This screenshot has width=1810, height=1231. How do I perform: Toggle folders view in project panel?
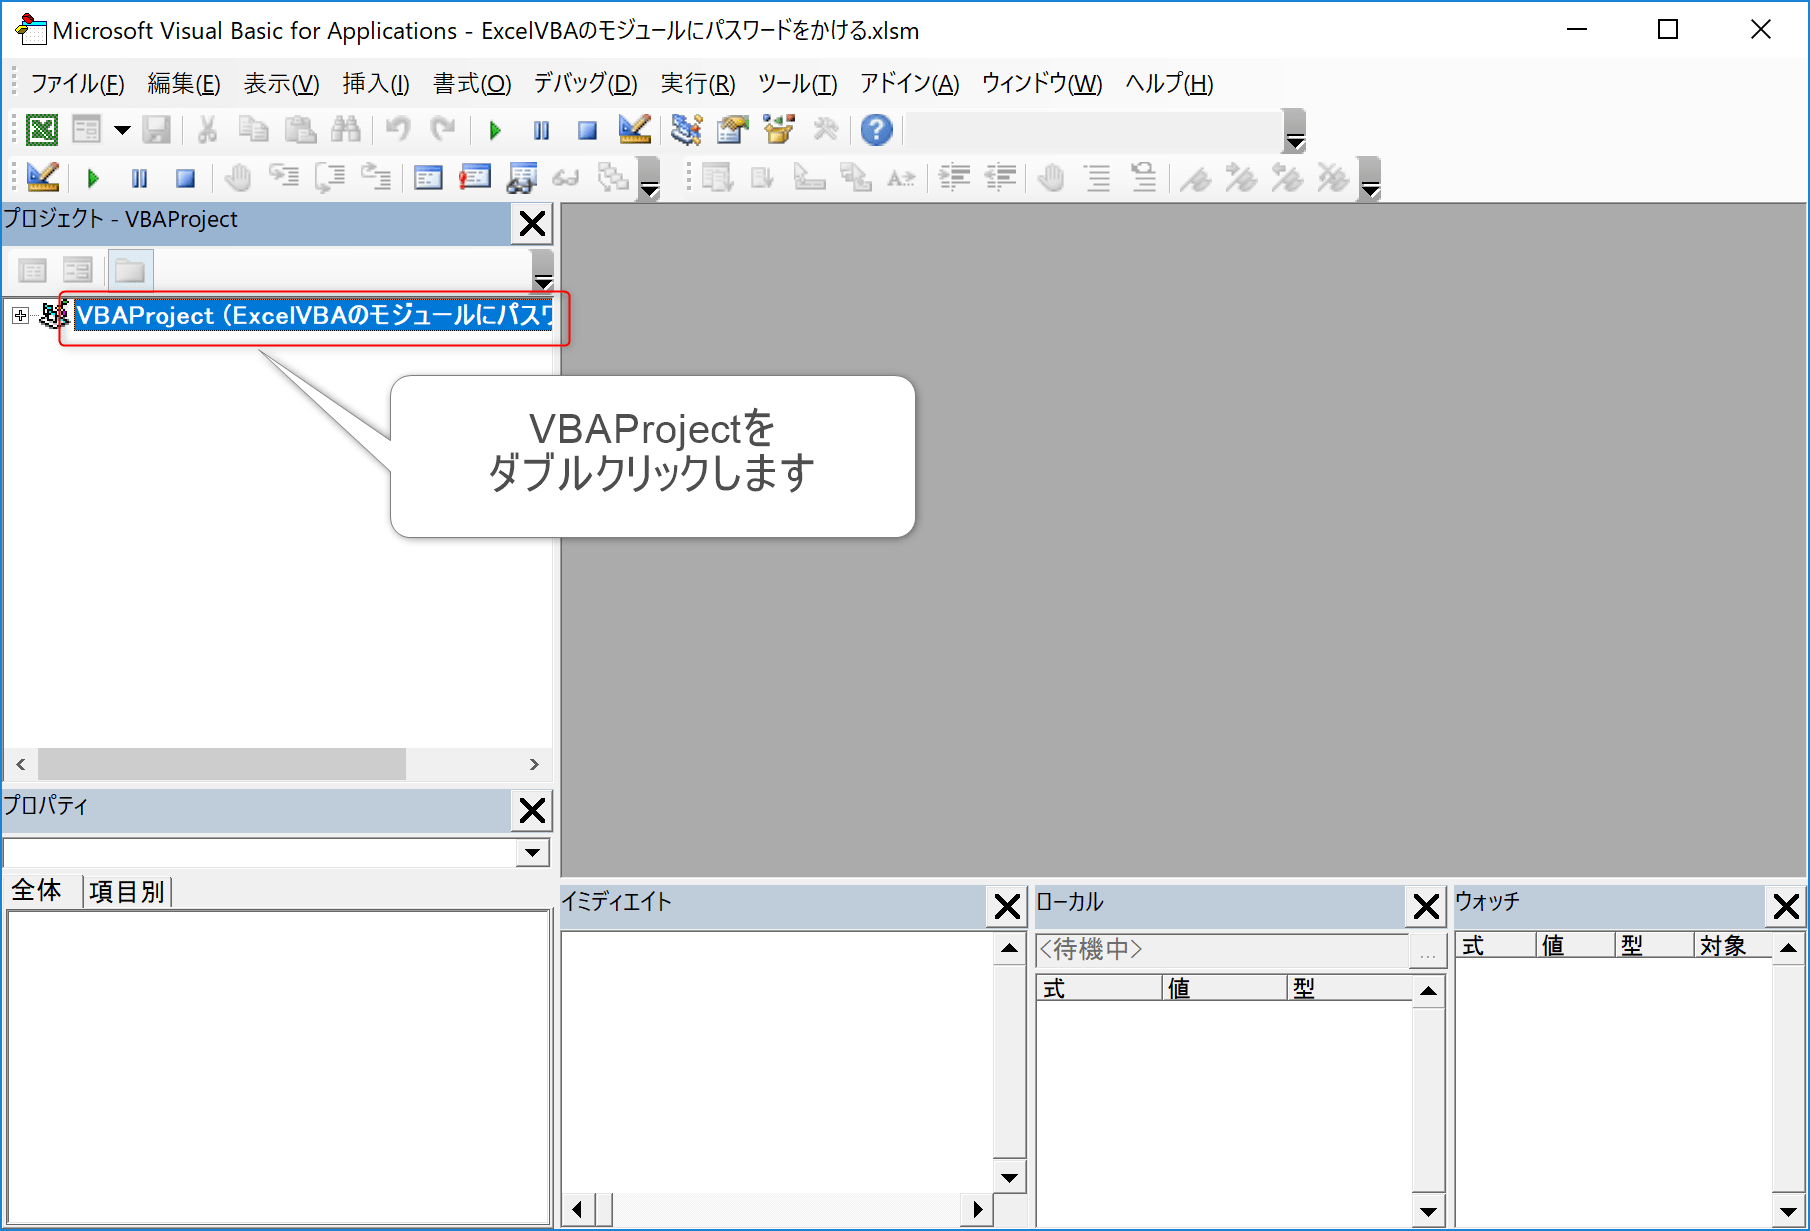point(130,270)
